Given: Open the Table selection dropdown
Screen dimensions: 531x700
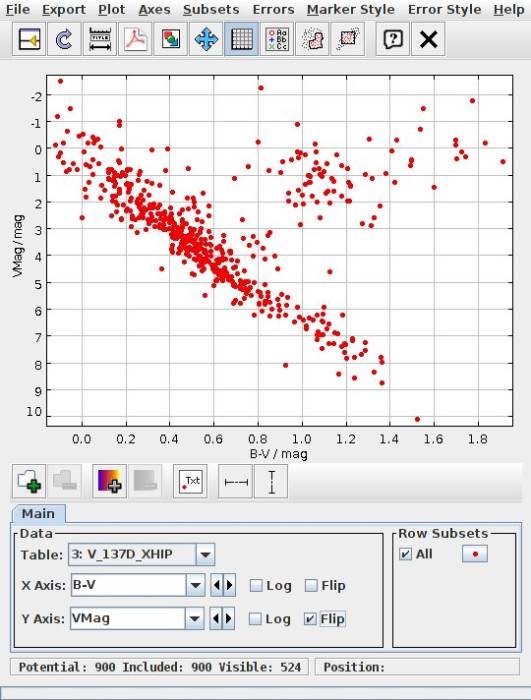Looking at the screenshot, I should click(205, 554).
